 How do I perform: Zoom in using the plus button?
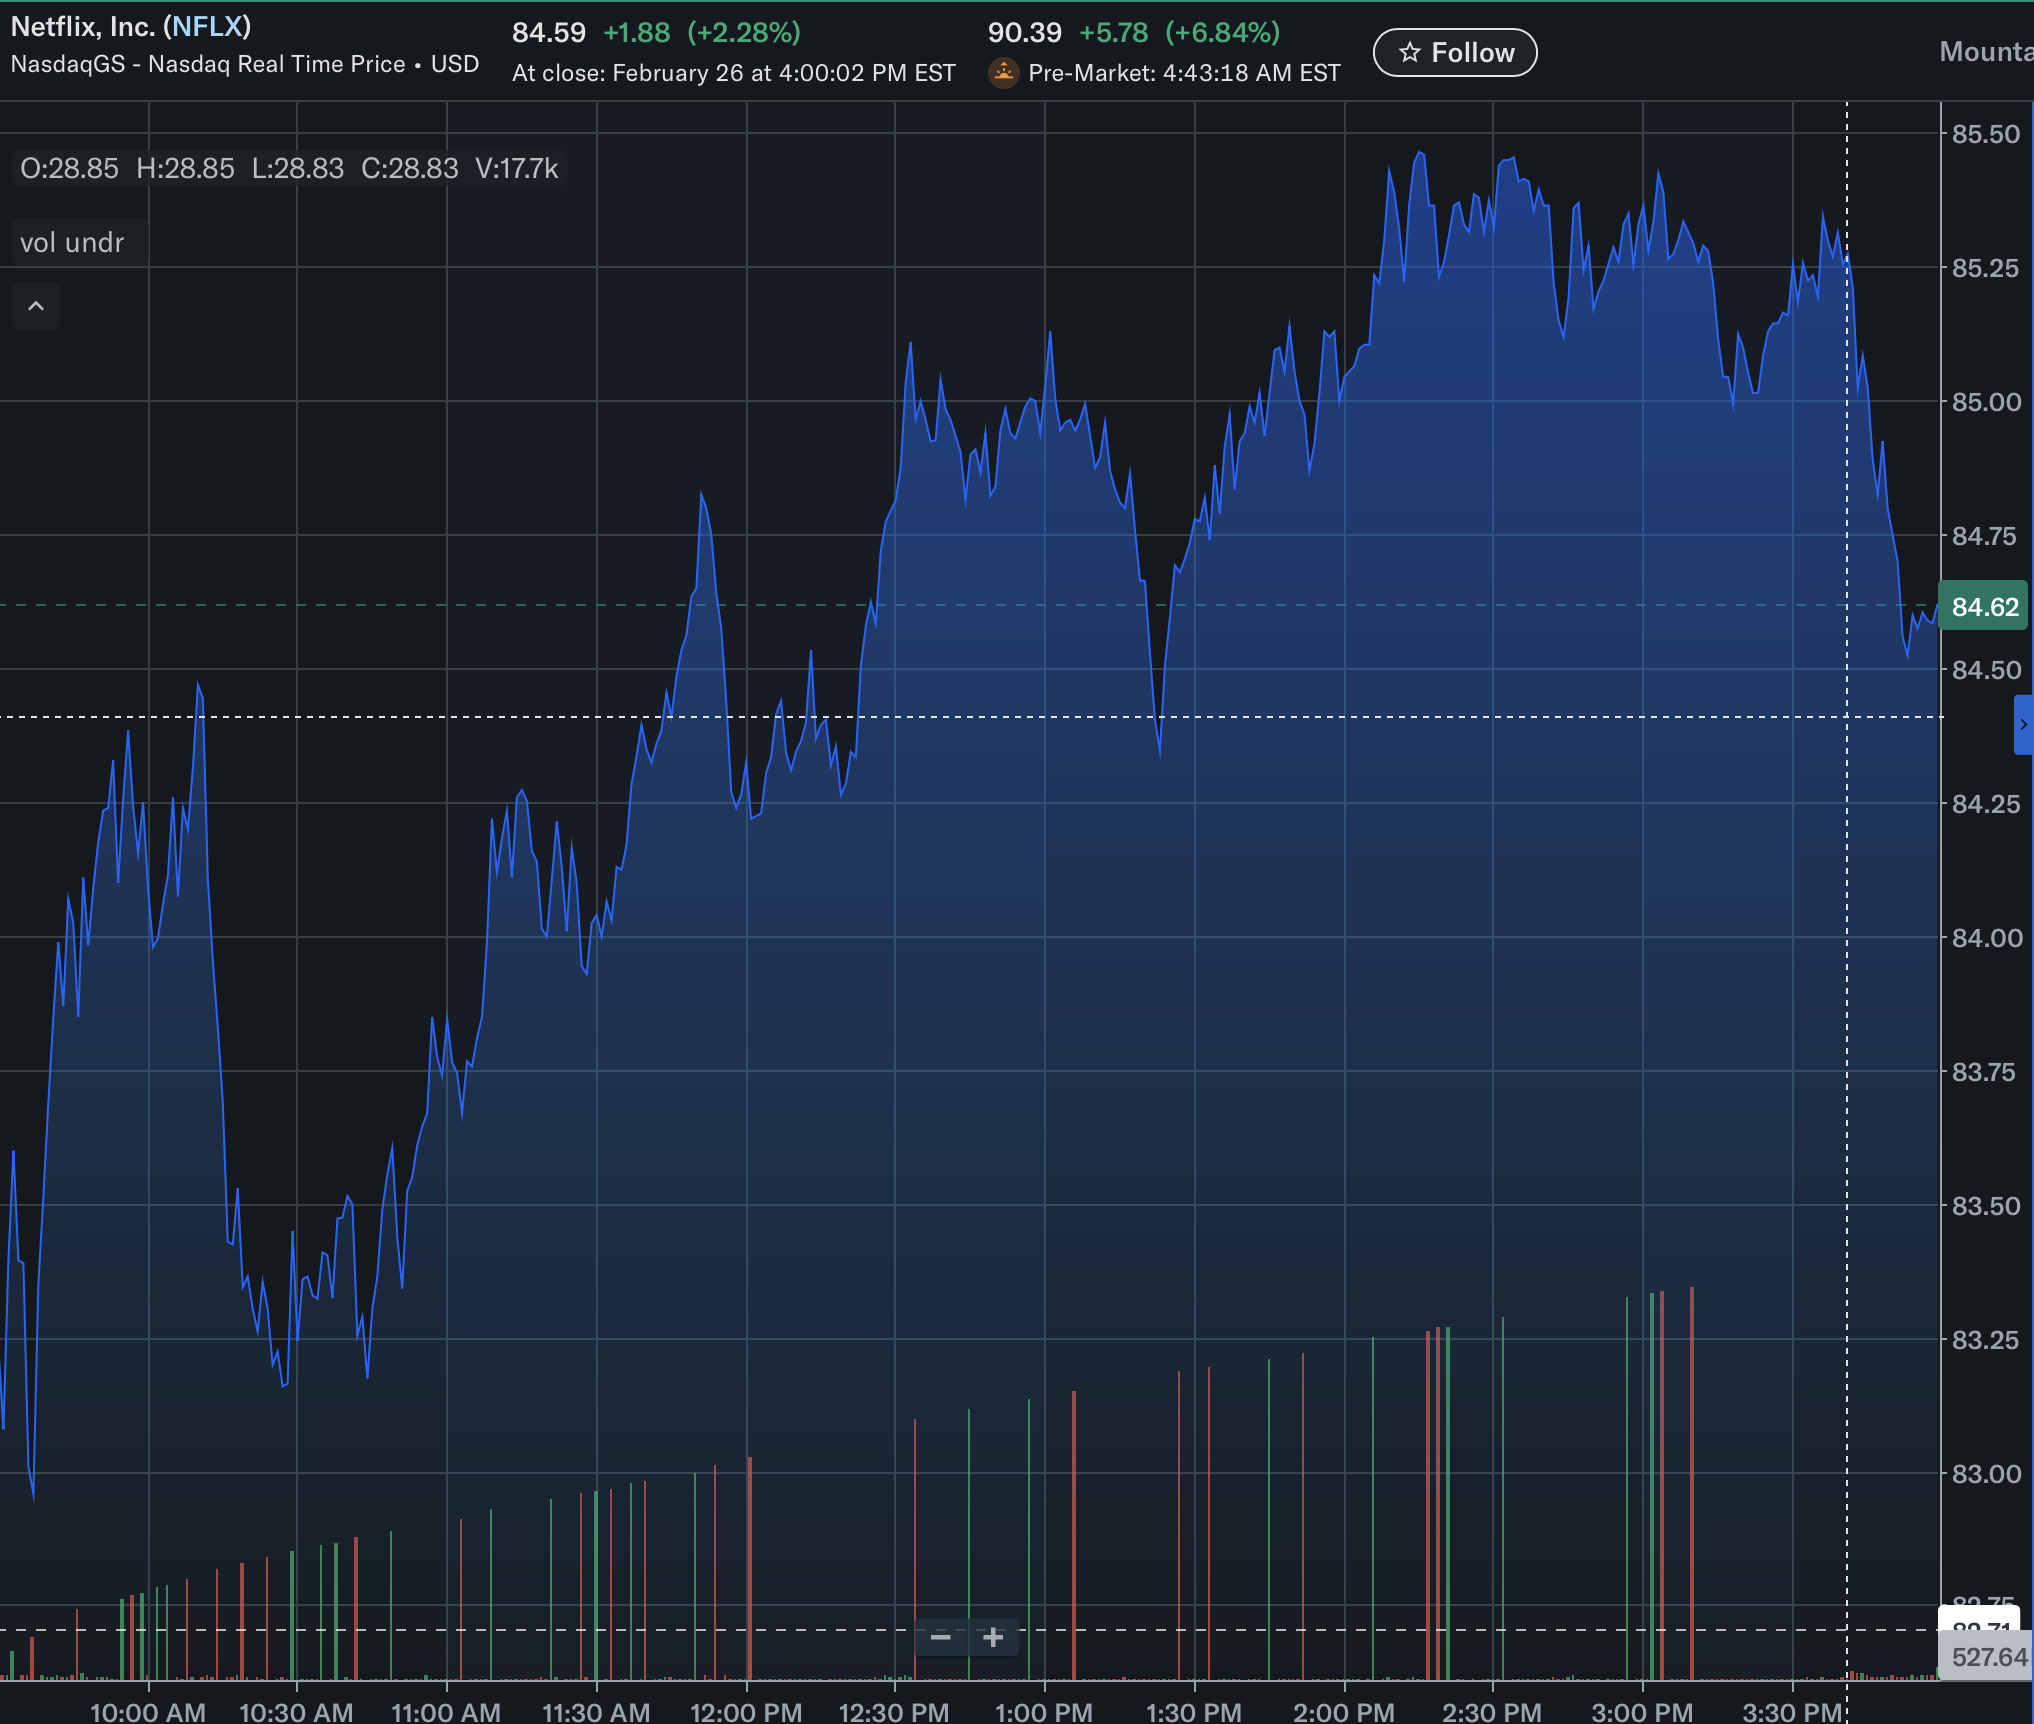tap(993, 1637)
